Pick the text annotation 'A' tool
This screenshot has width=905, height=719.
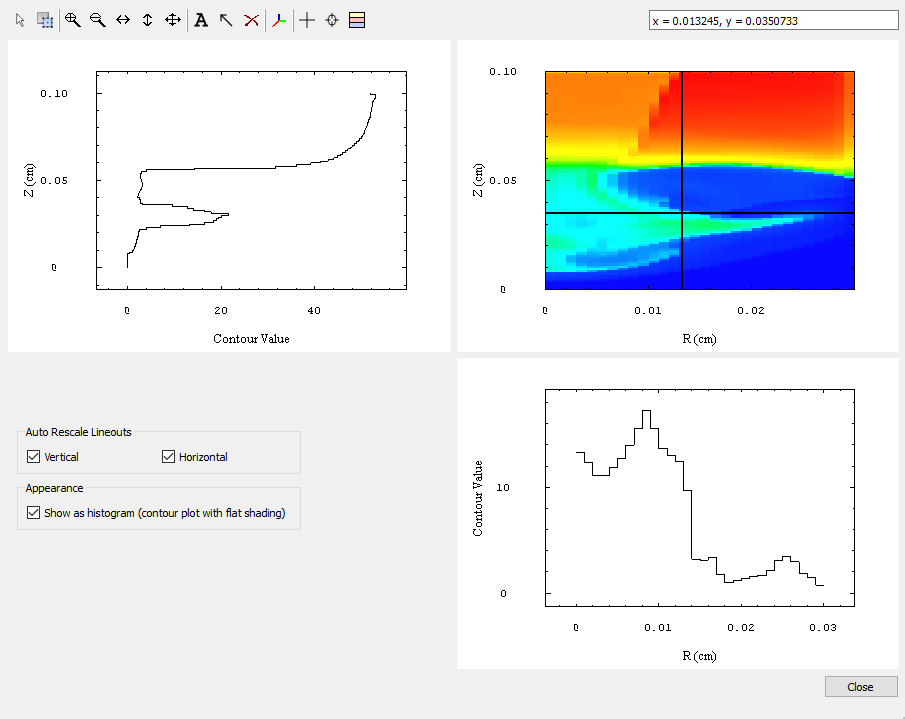[201, 20]
